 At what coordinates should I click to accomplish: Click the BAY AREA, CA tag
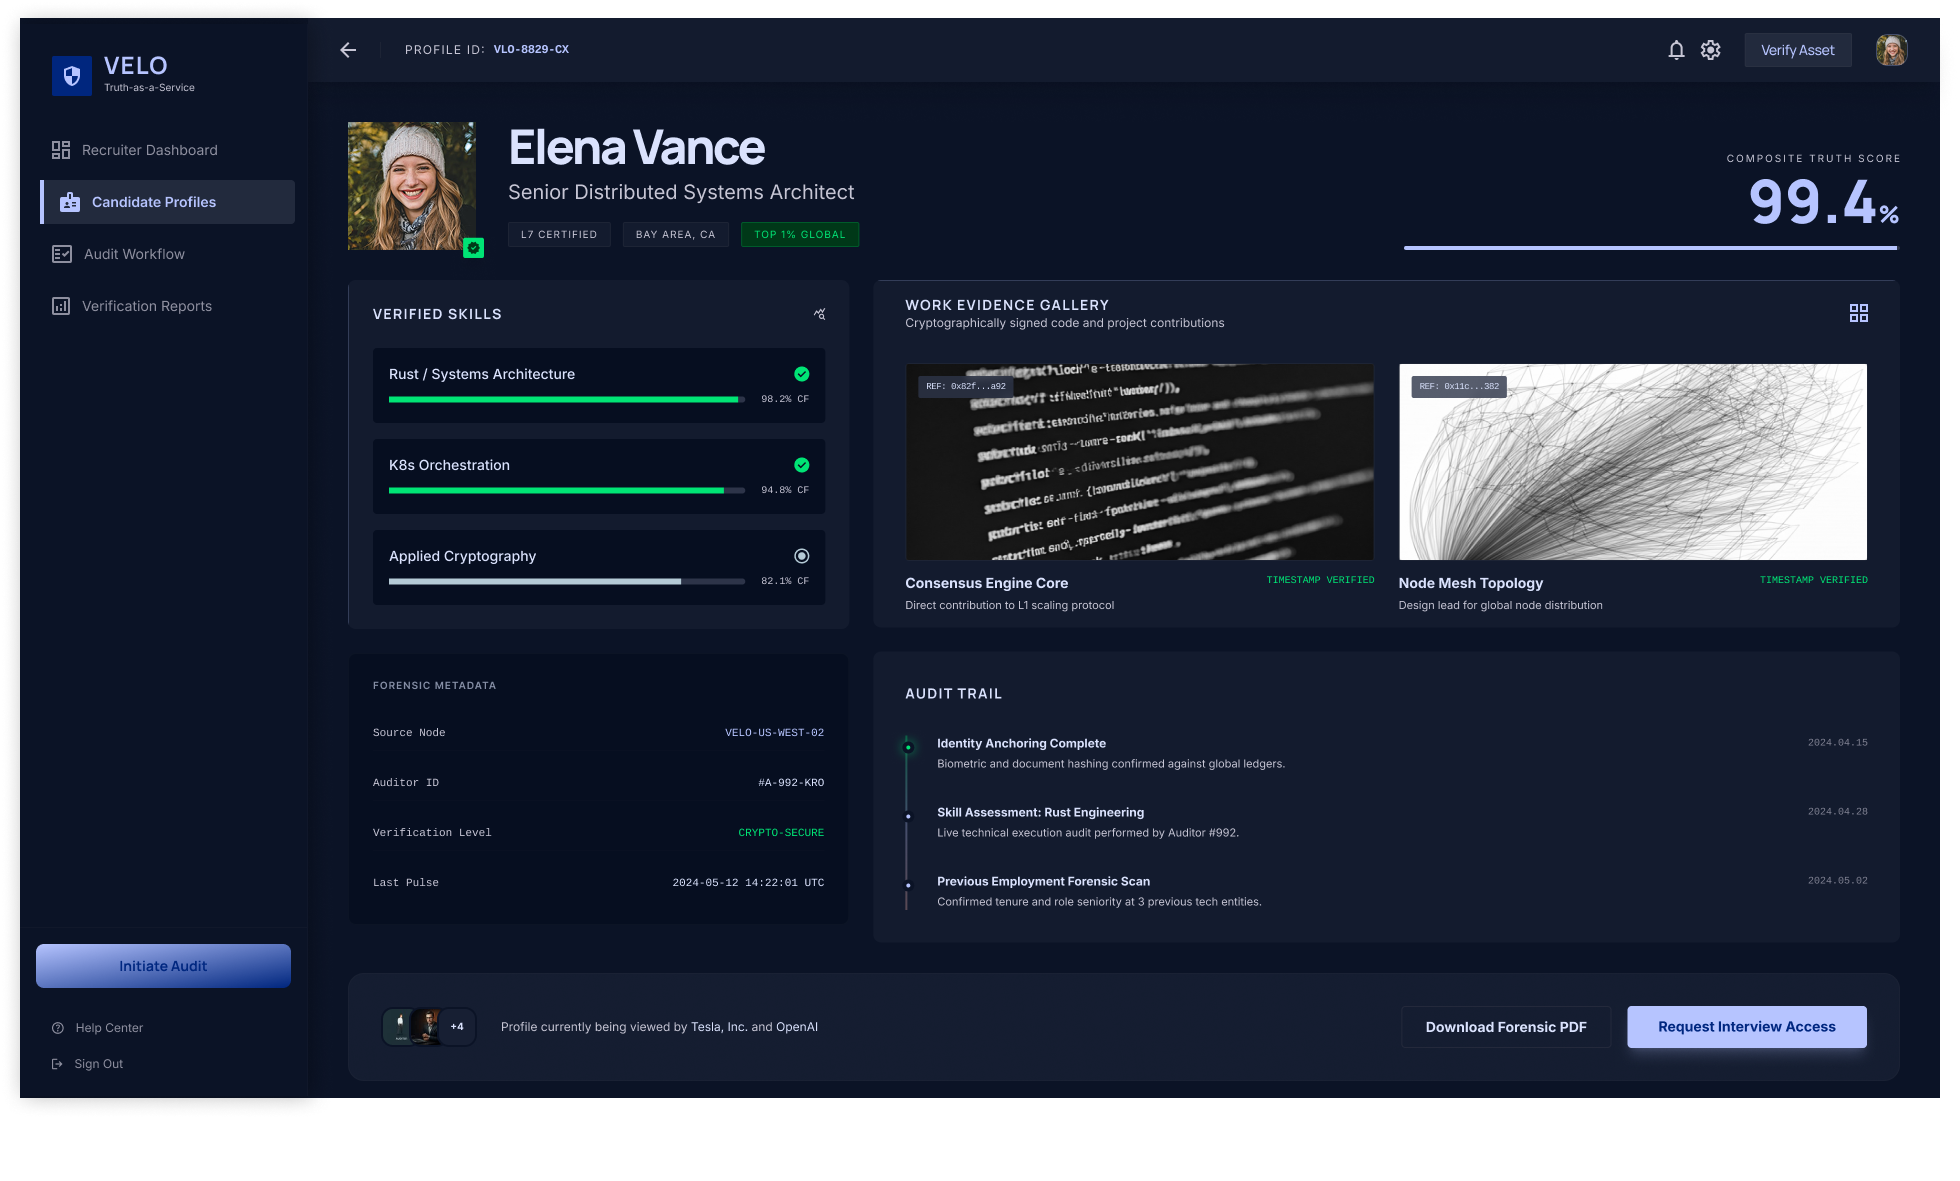(676, 235)
